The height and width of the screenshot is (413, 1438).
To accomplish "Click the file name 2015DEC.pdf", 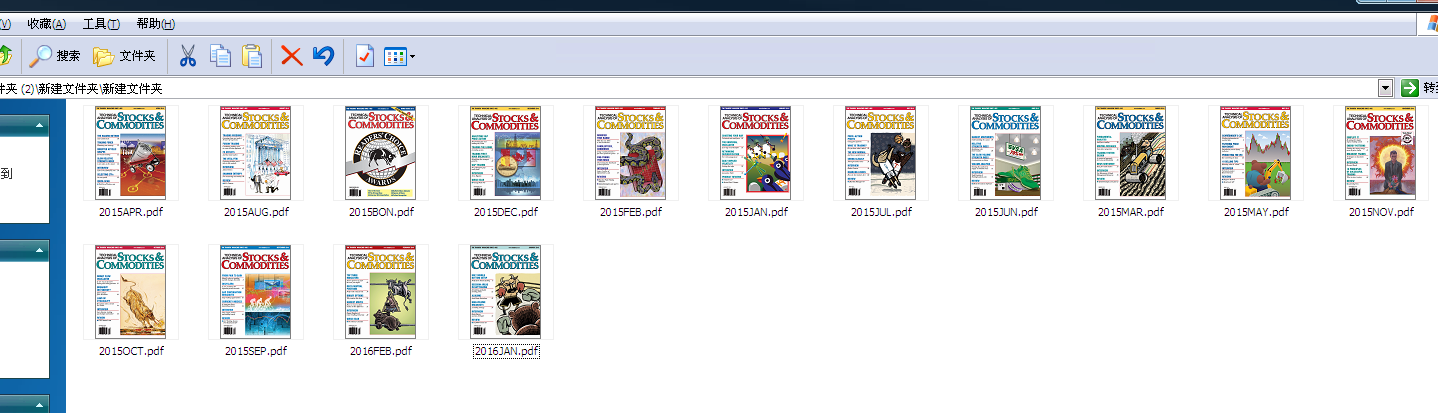I will coord(506,212).
